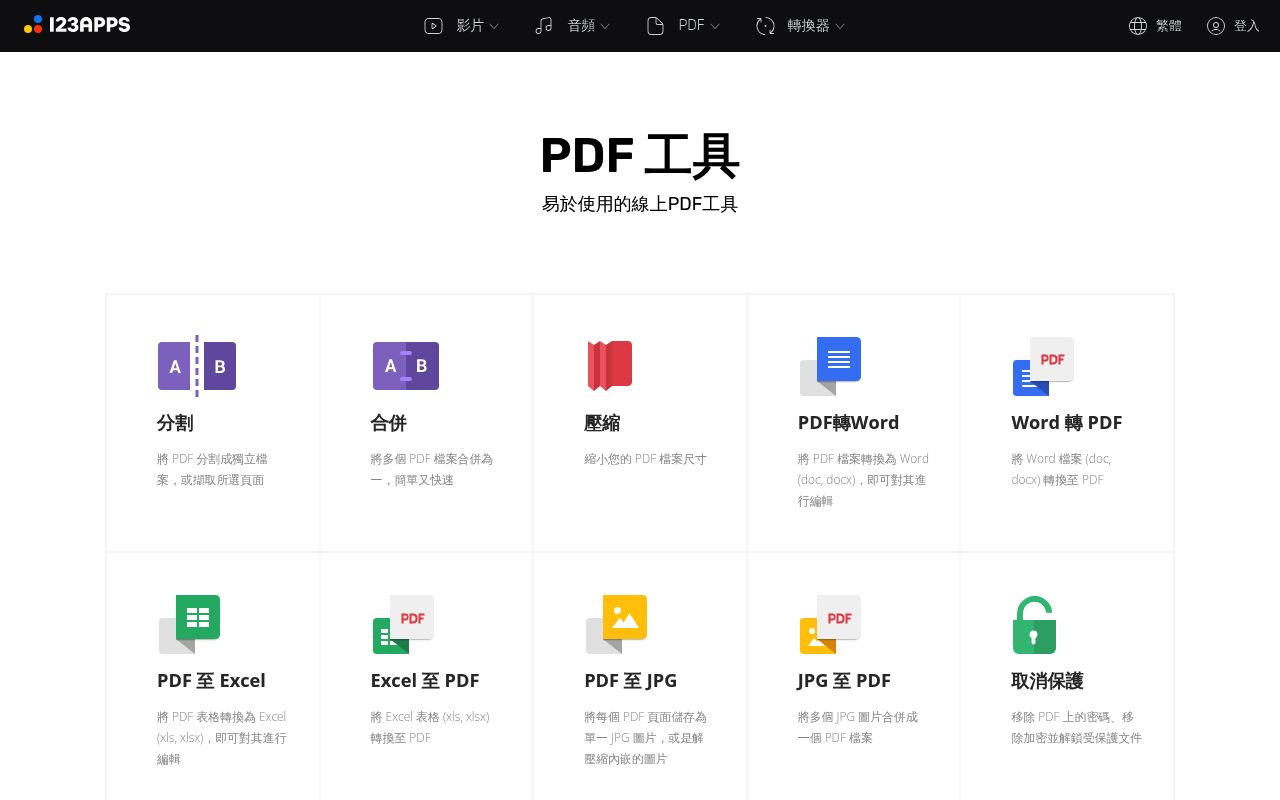Switch language via 繁體 label
Viewport: 1280px width, 800px height.
point(1169,26)
